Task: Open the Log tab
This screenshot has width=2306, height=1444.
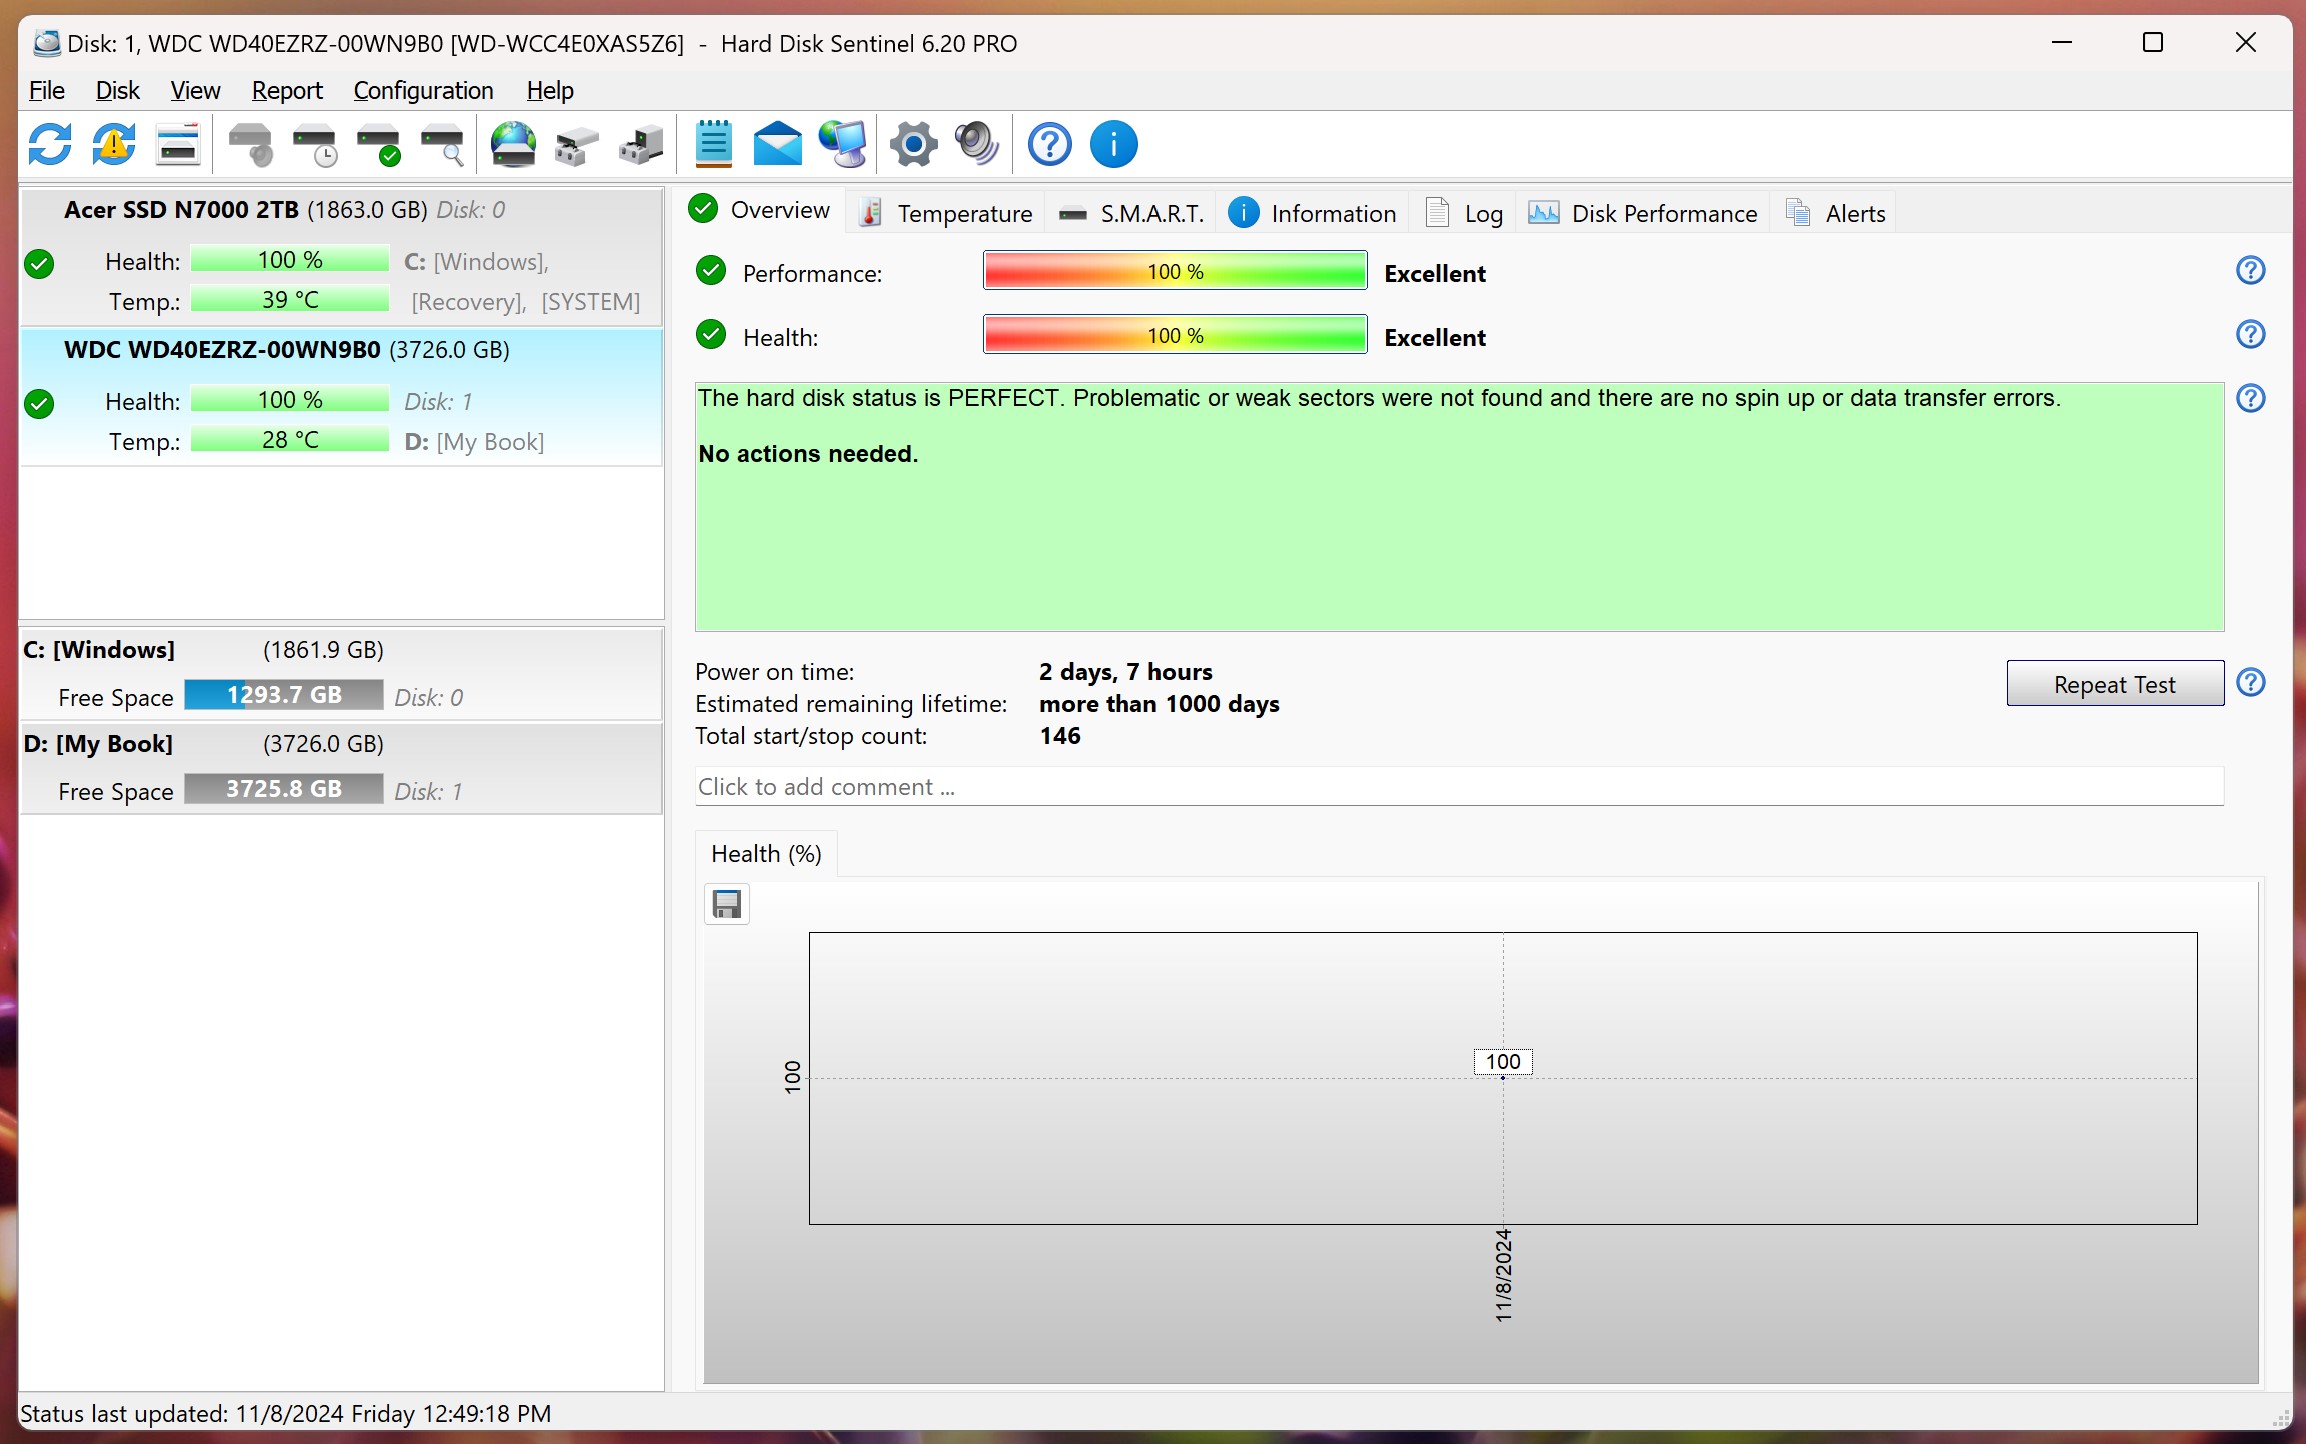Action: click(x=1464, y=213)
